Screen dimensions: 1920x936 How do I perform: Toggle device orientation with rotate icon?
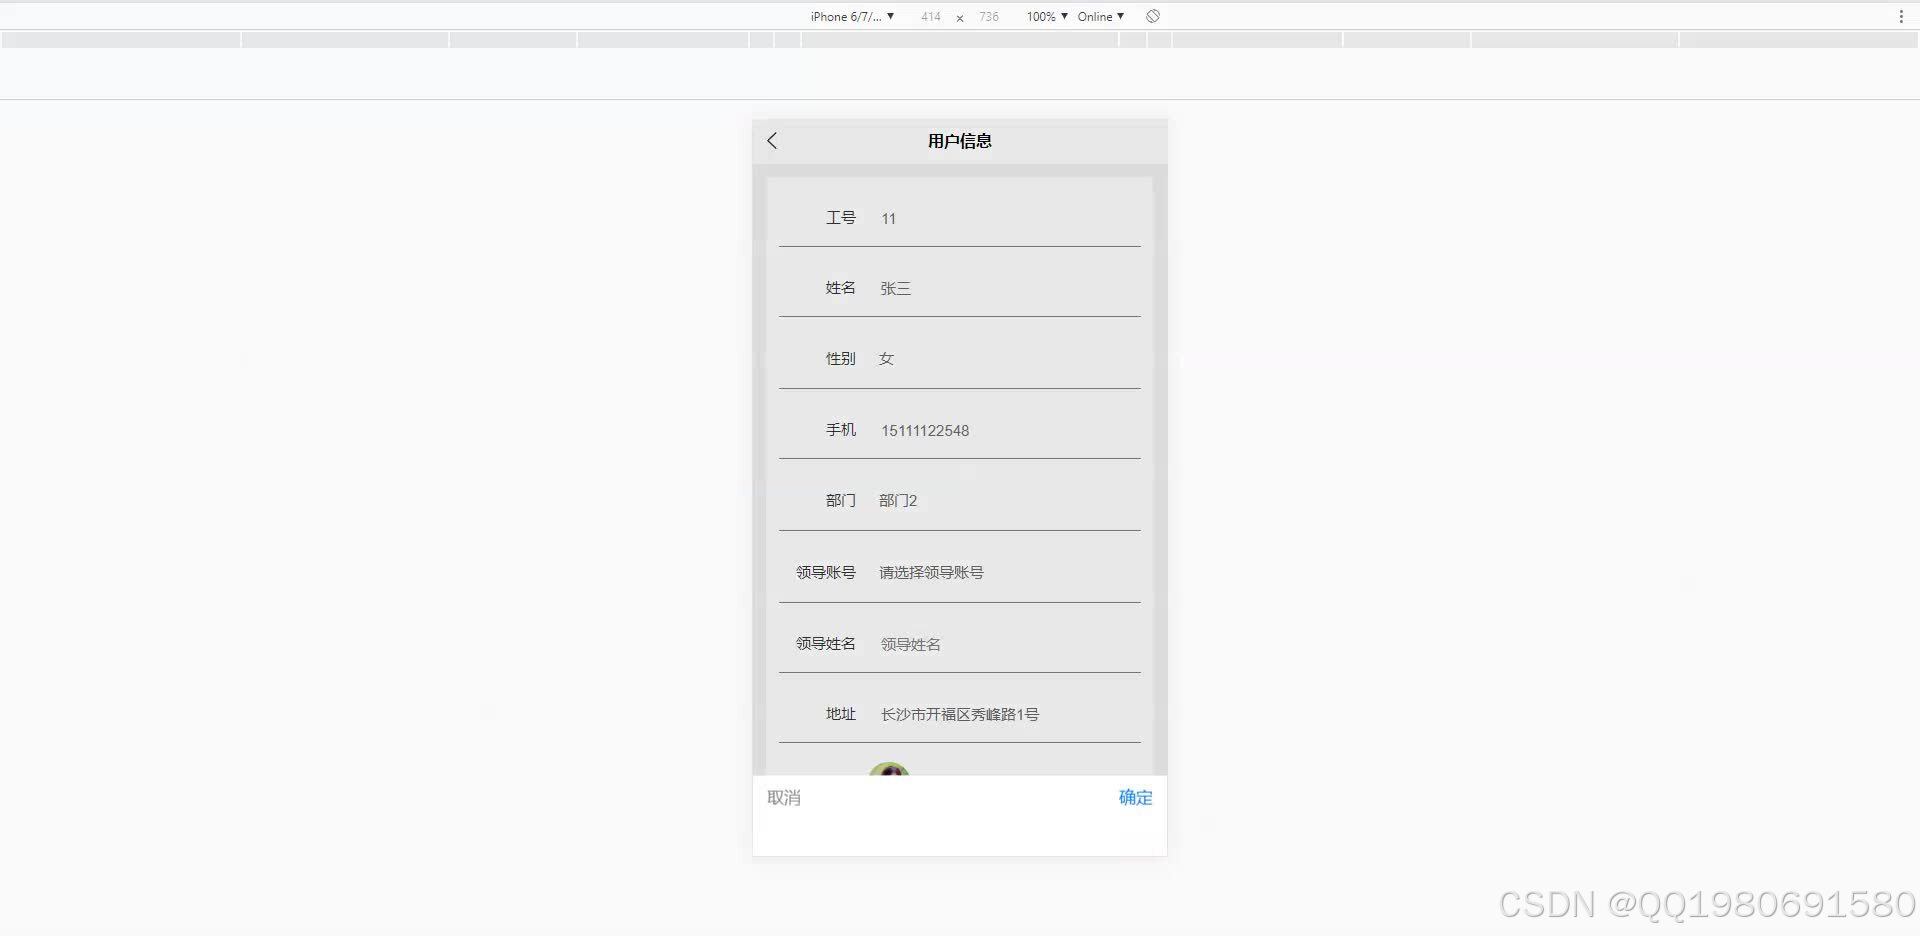[1152, 16]
